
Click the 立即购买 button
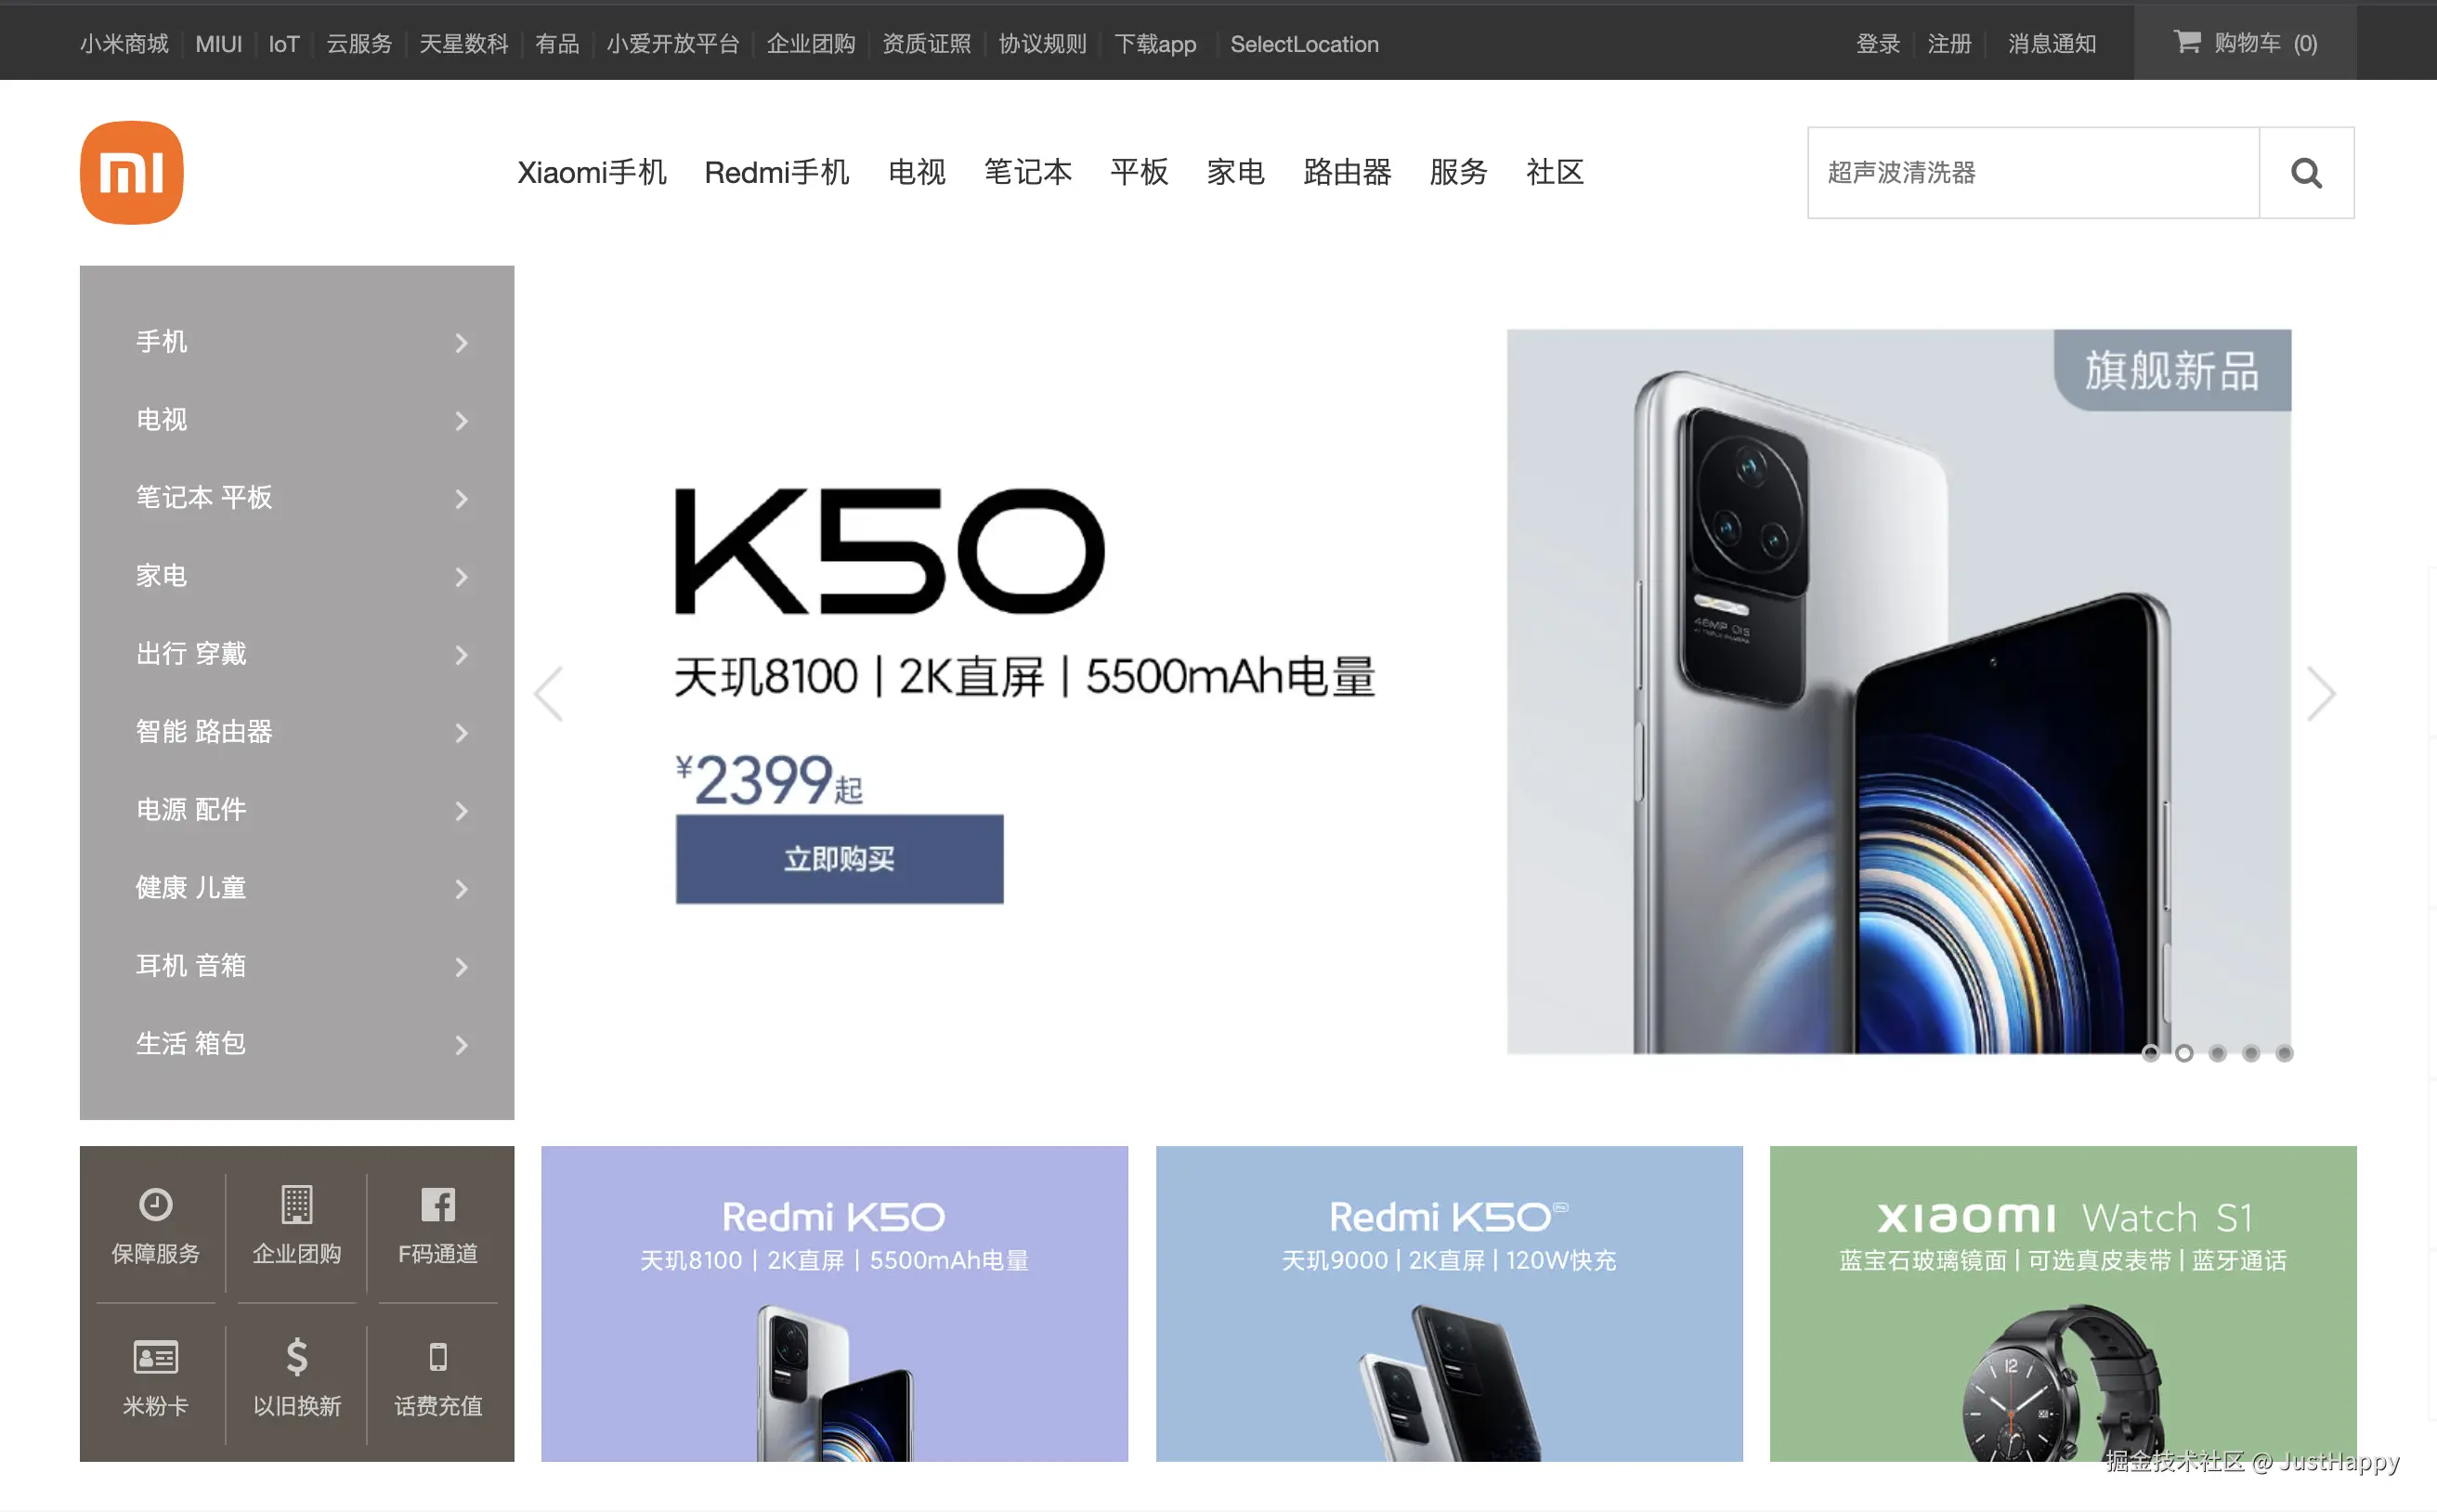[839, 859]
